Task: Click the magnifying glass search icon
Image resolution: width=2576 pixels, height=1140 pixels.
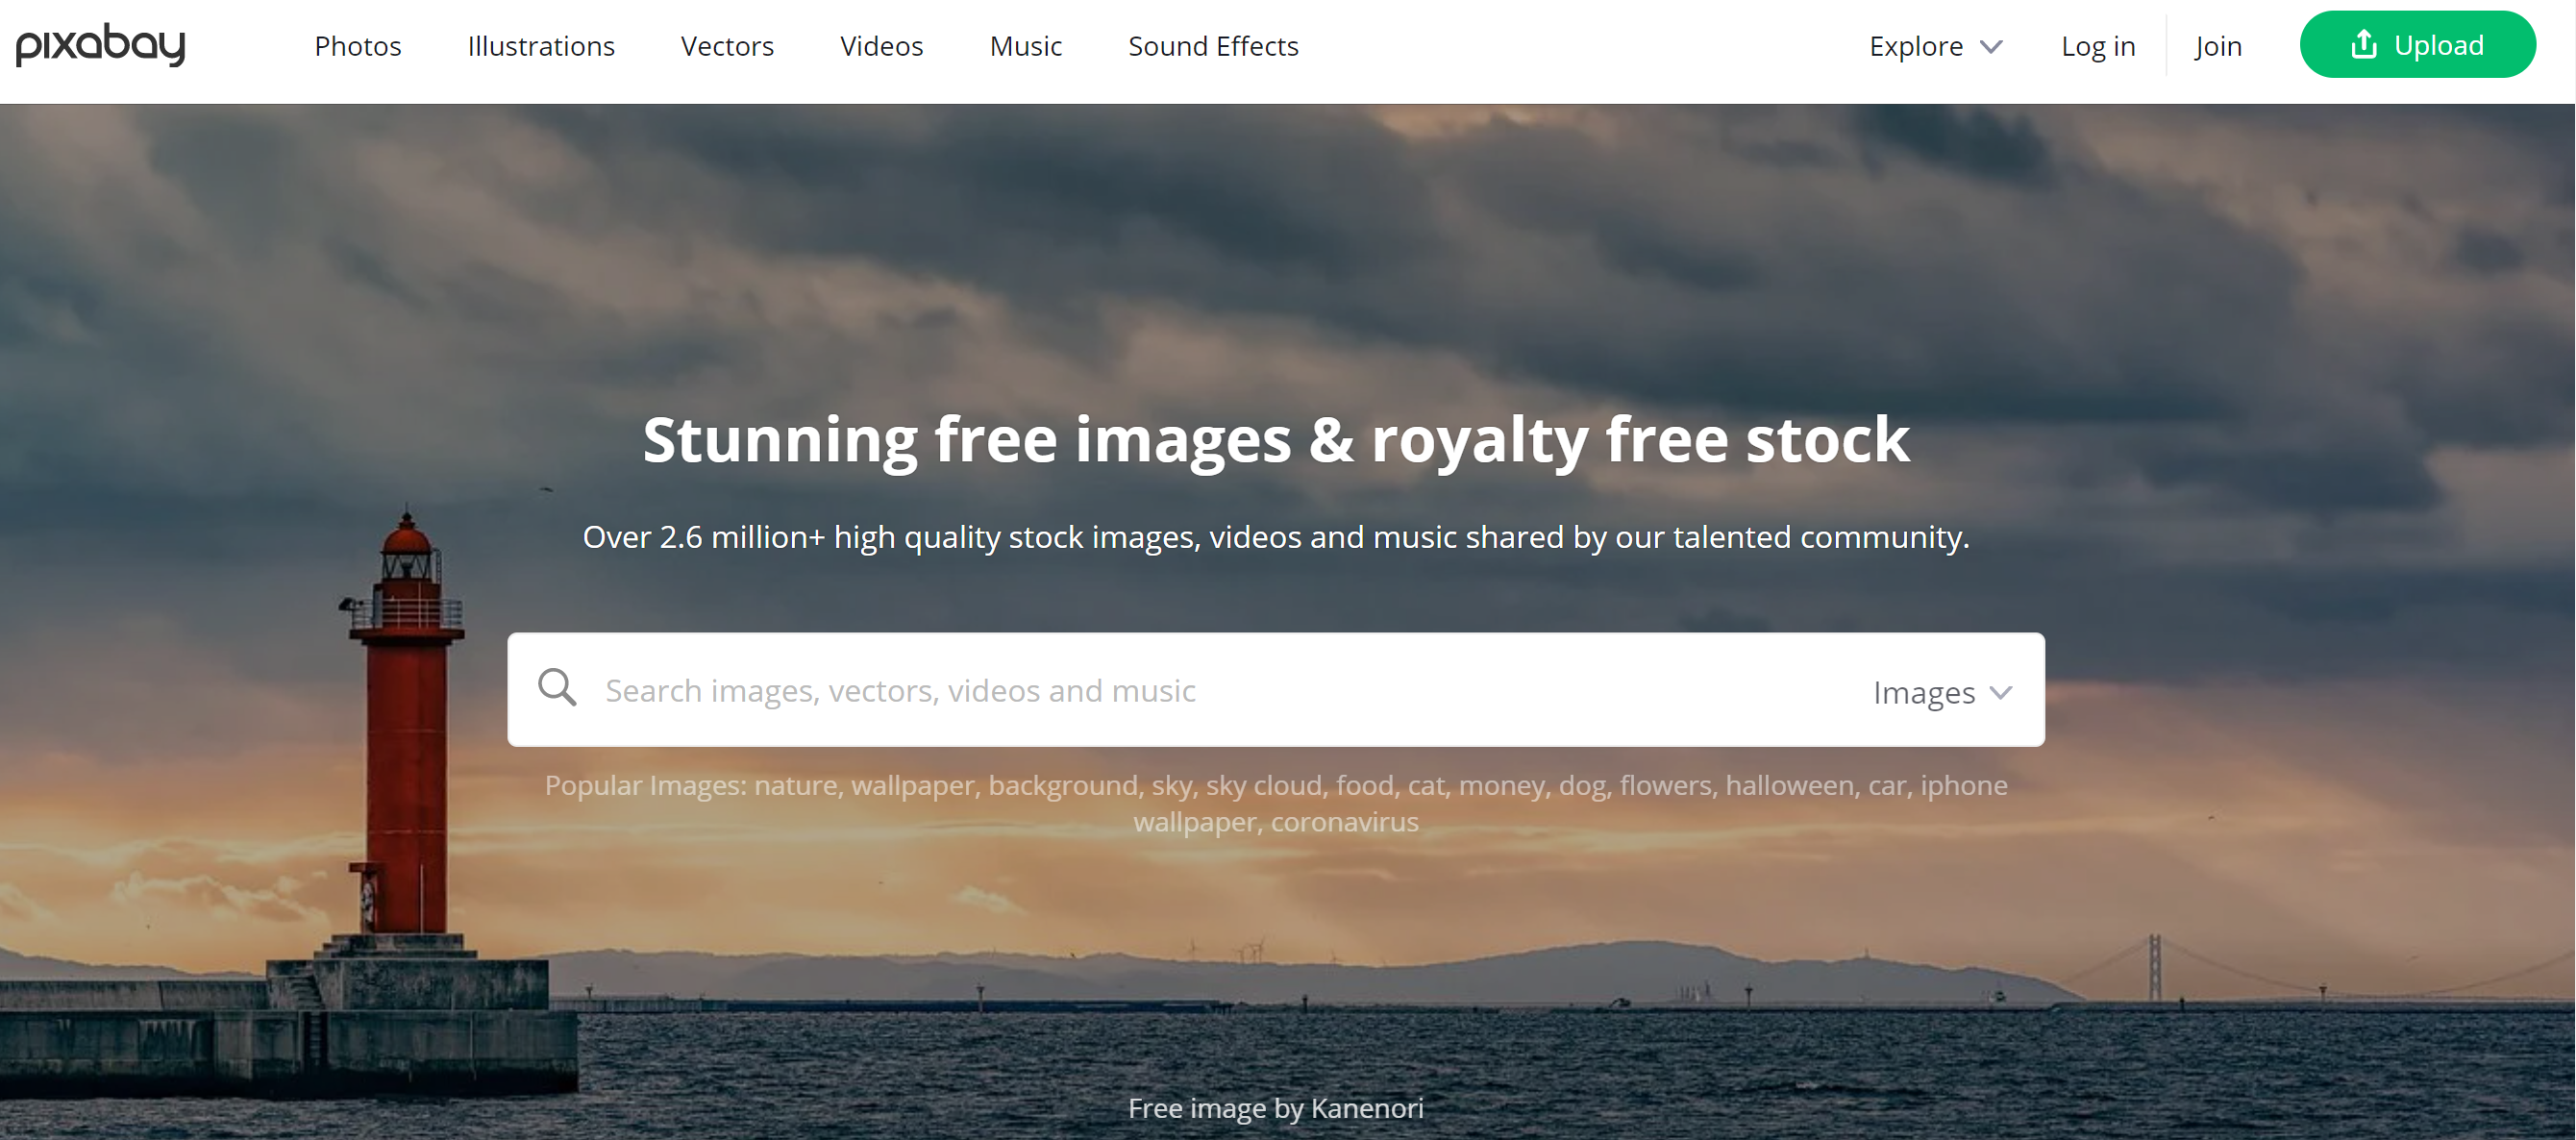Action: pos(557,688)
